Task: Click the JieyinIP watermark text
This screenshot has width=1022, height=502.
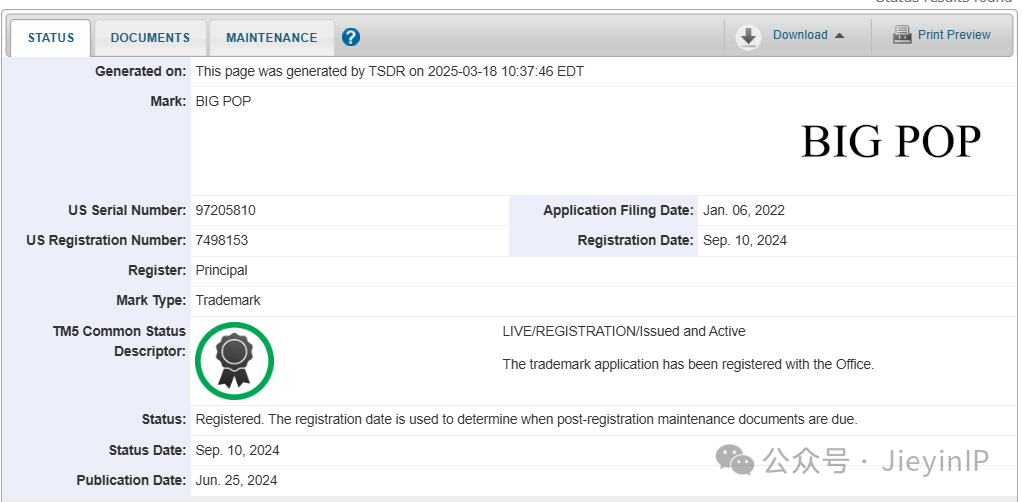Action: 935,461
